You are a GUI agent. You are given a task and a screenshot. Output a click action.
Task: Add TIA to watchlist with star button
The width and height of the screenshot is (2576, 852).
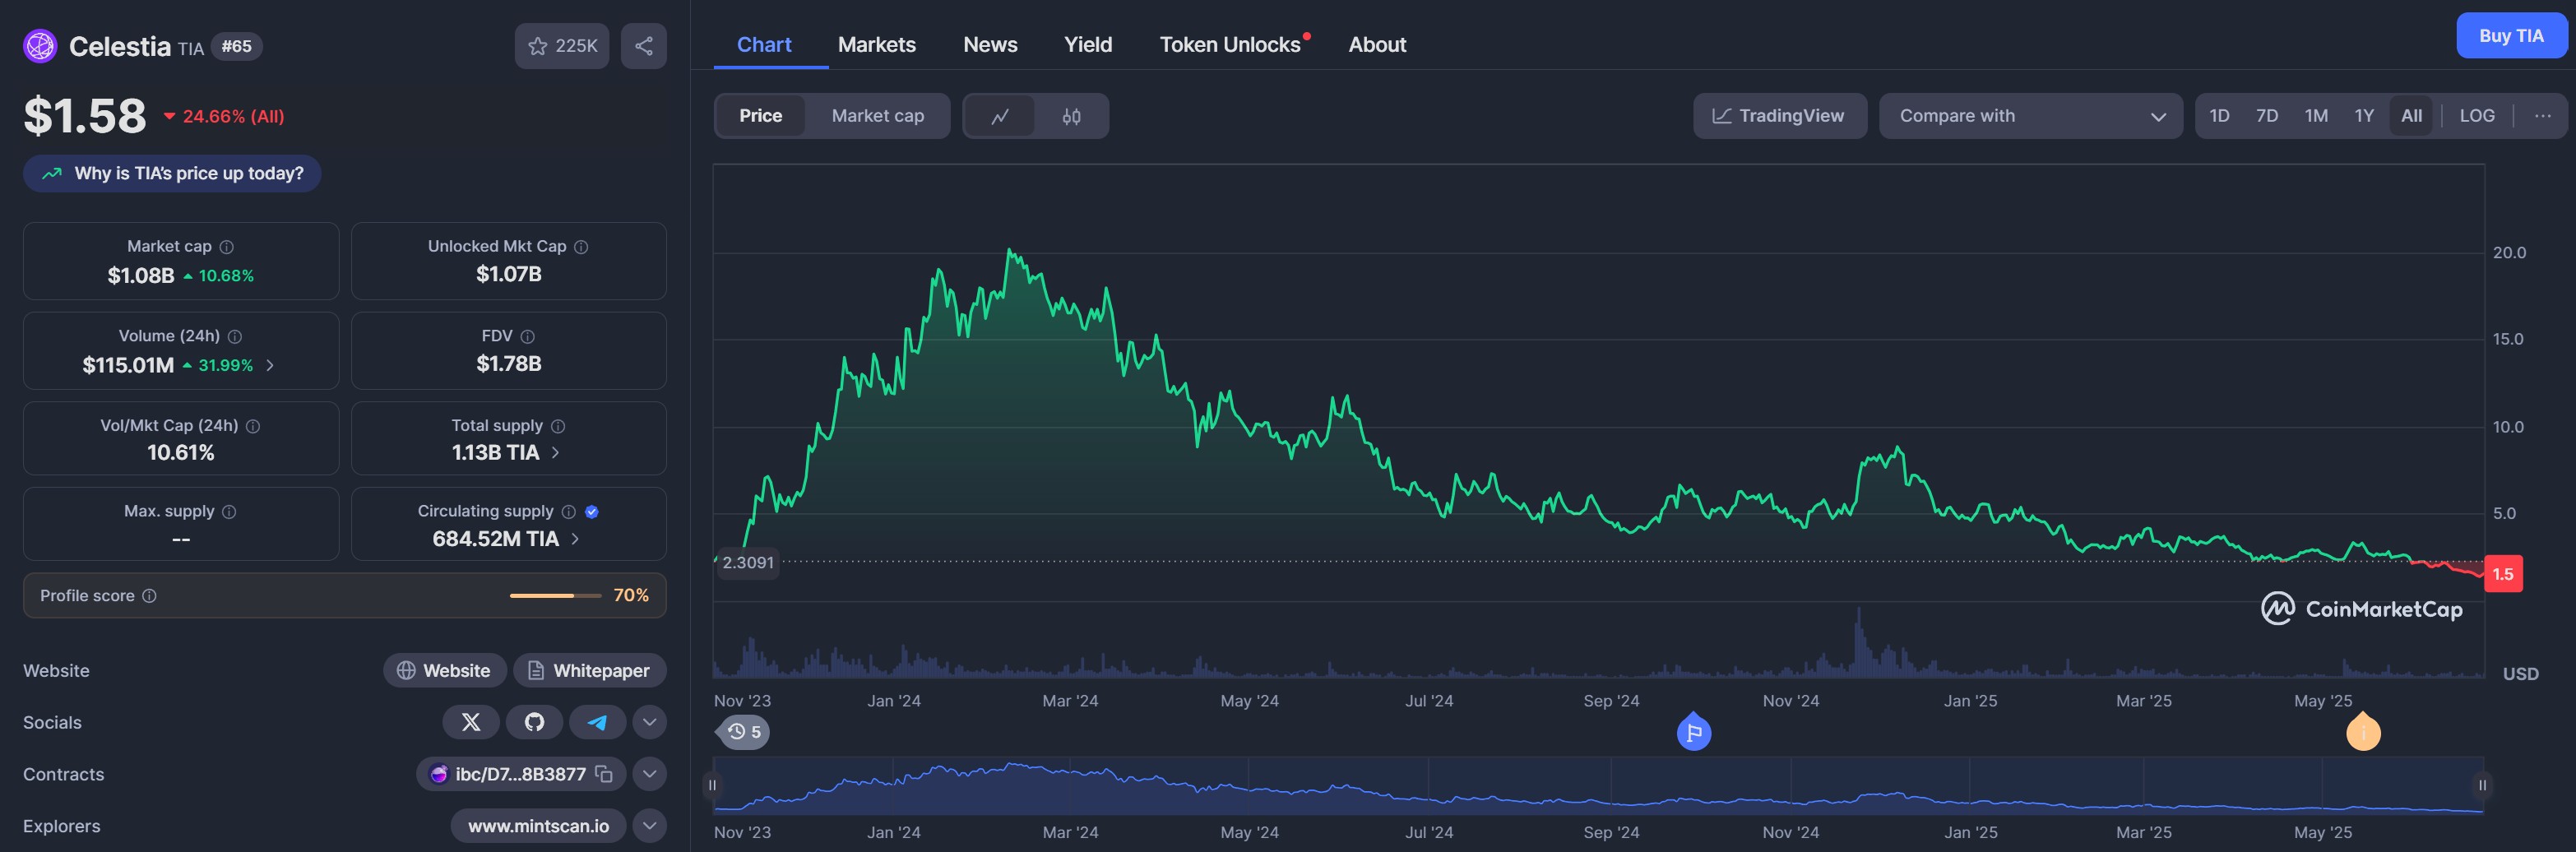tap(562, 46)
